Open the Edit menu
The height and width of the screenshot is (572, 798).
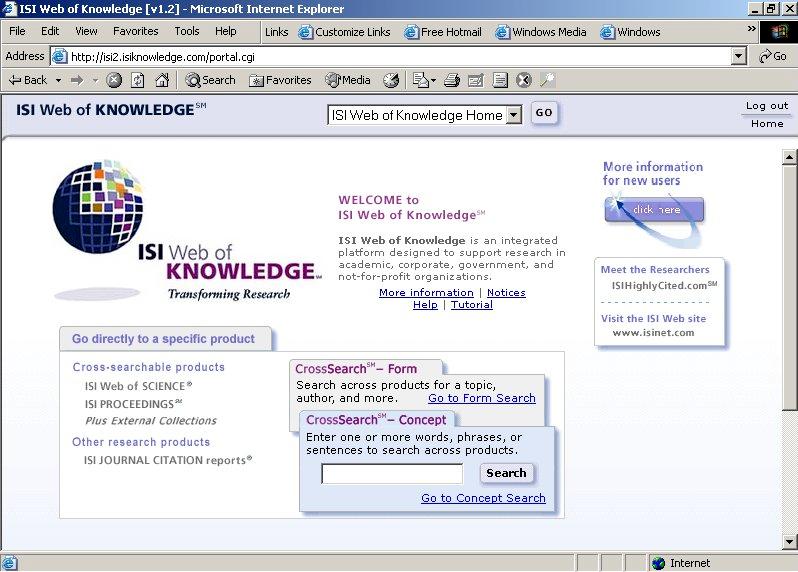point(50,32)
